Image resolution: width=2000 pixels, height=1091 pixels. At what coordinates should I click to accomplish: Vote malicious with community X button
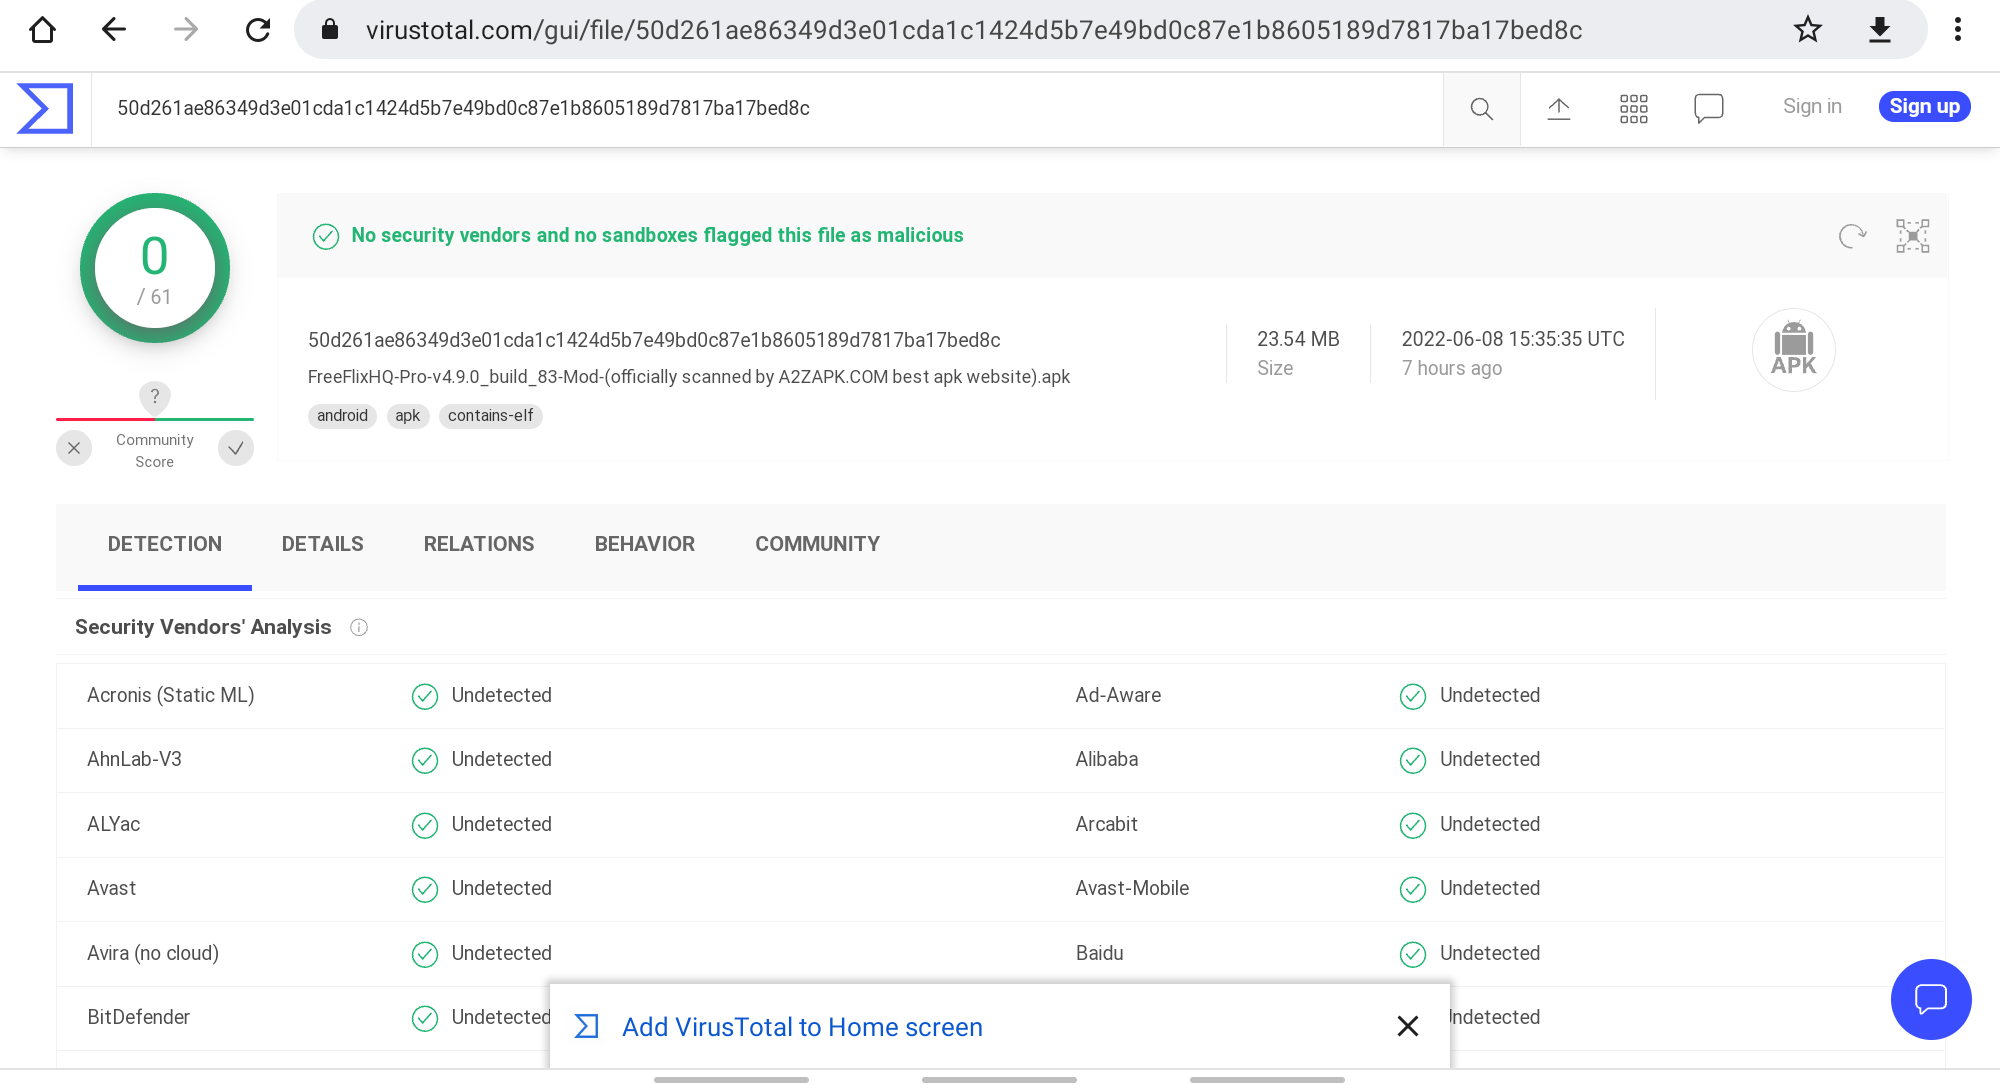(74, 448)
